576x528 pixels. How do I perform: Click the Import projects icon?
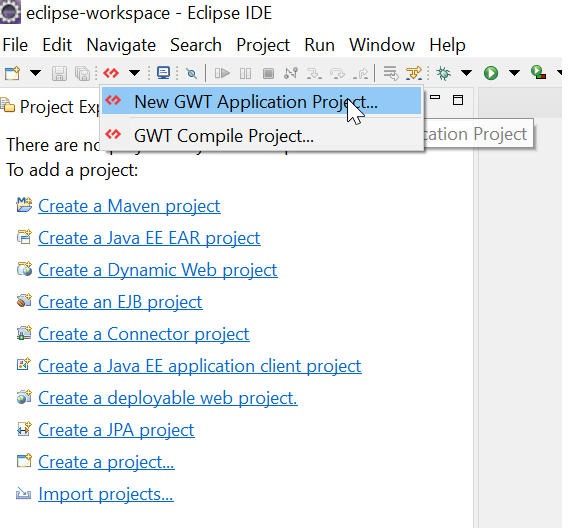click(x=23, y=493)
